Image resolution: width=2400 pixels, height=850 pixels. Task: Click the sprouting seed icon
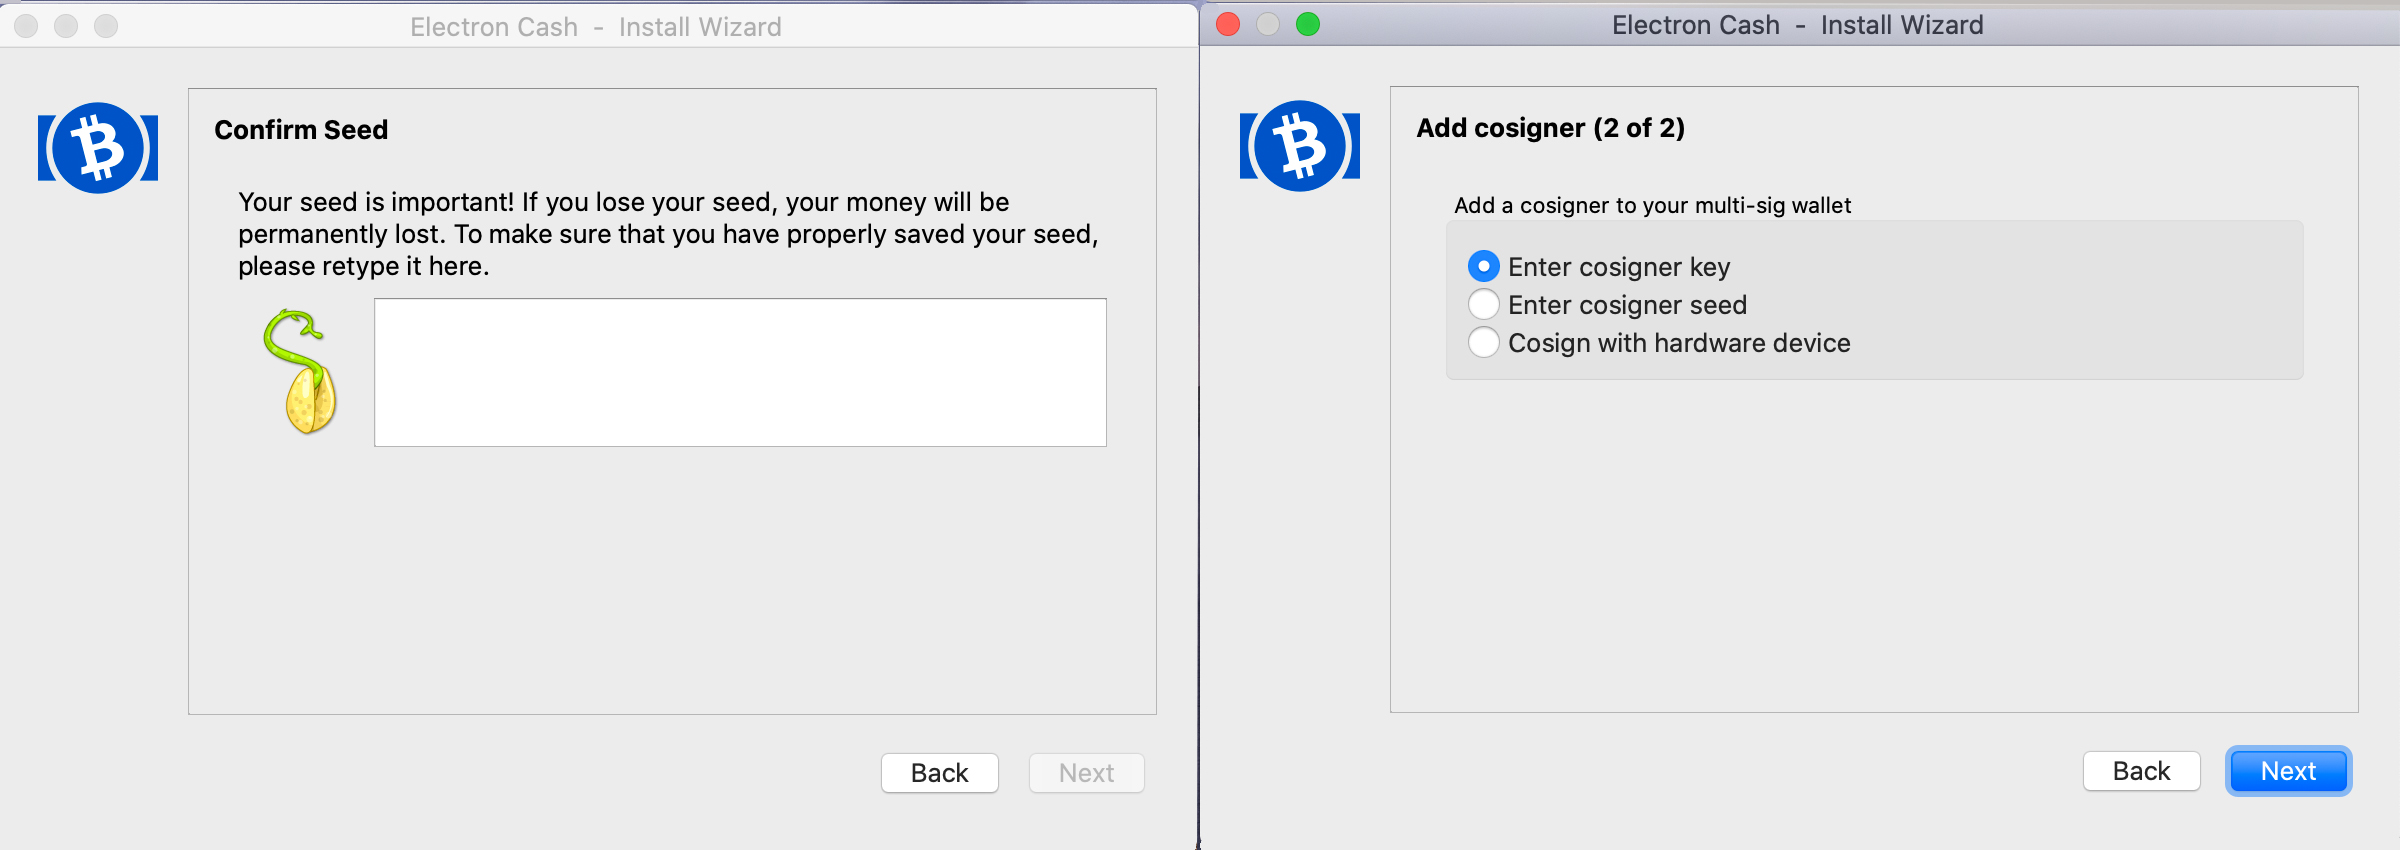pyautogui.click(x=300, y=371)
